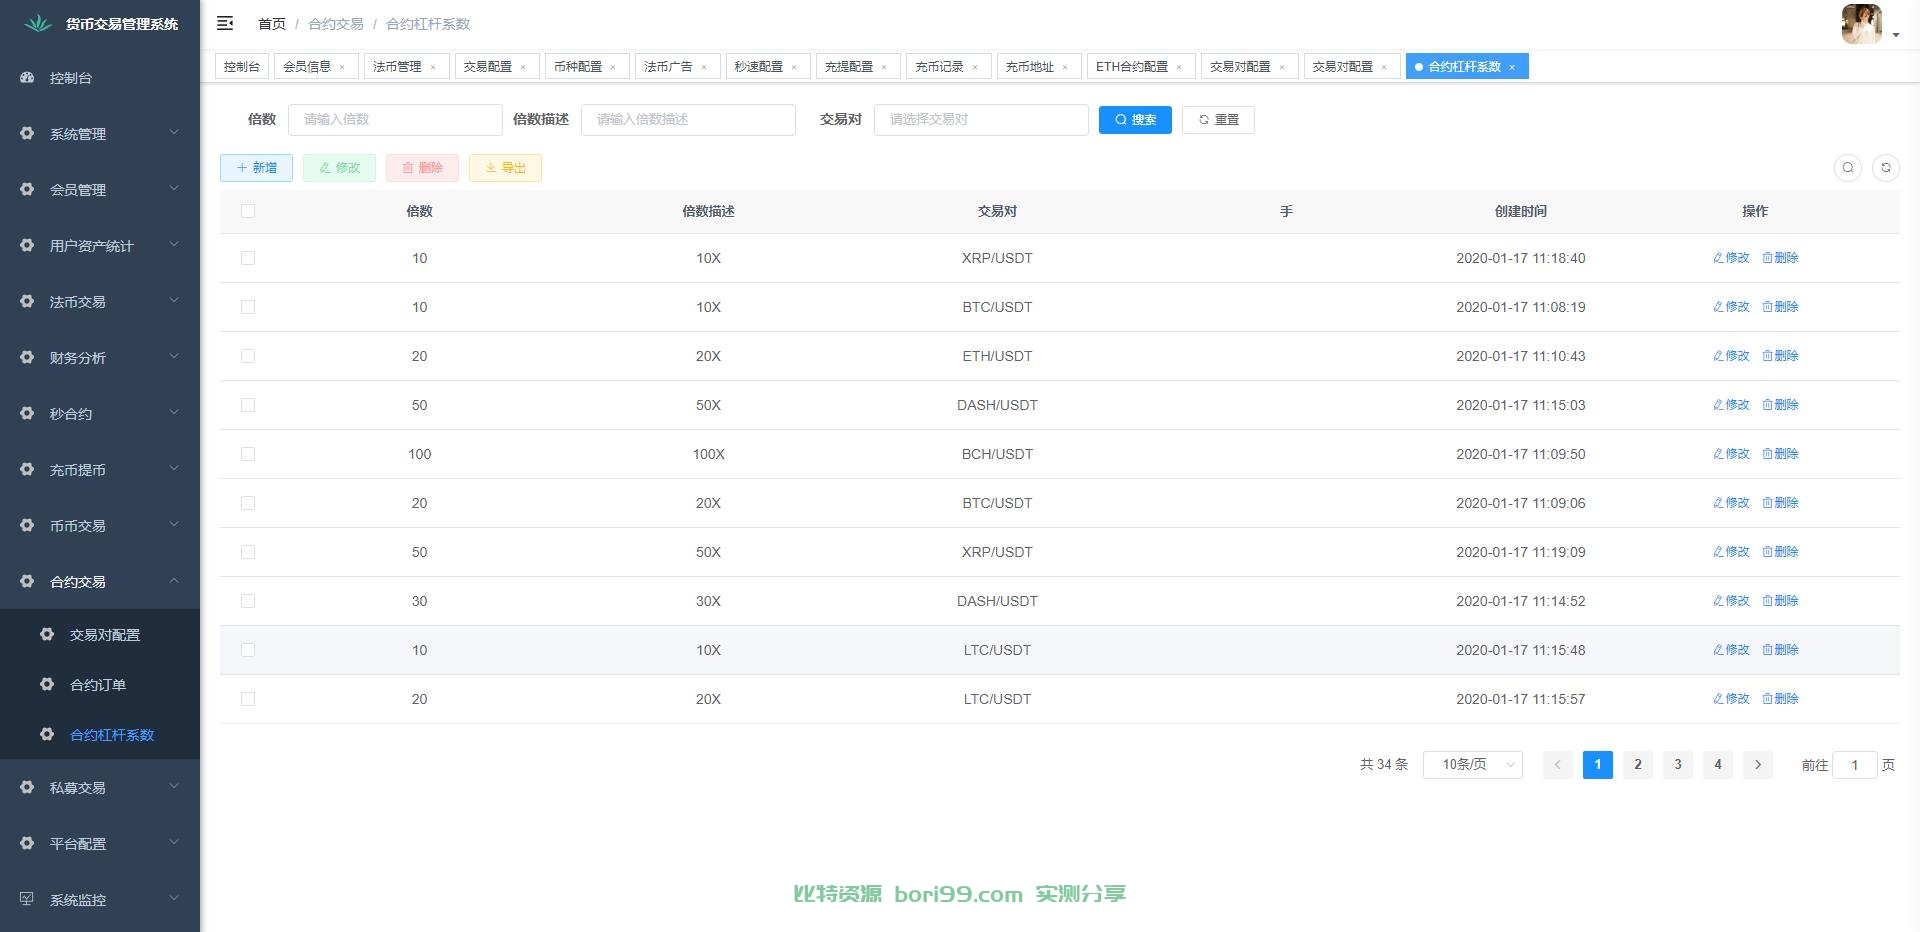The image size is (1920, 932).
Task: Focus the 倍数描述 input field
Action: coord(688,119)
